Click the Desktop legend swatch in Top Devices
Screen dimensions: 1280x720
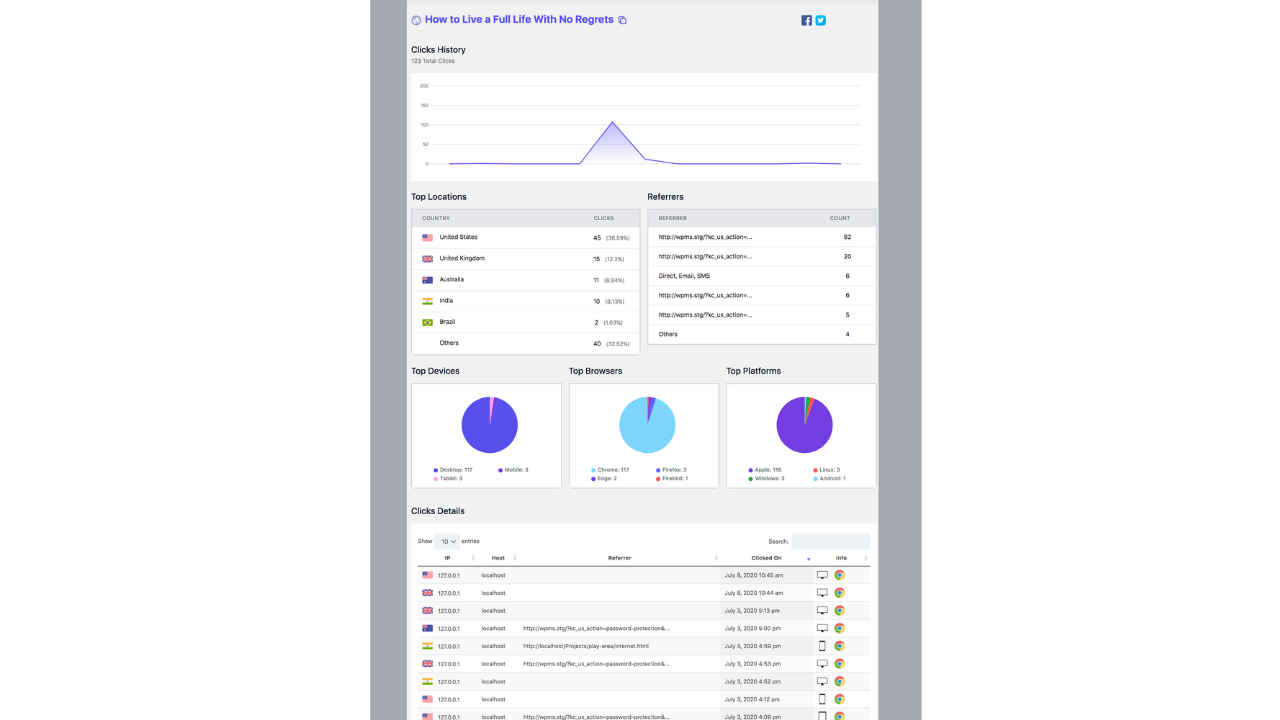click(436, 470)
